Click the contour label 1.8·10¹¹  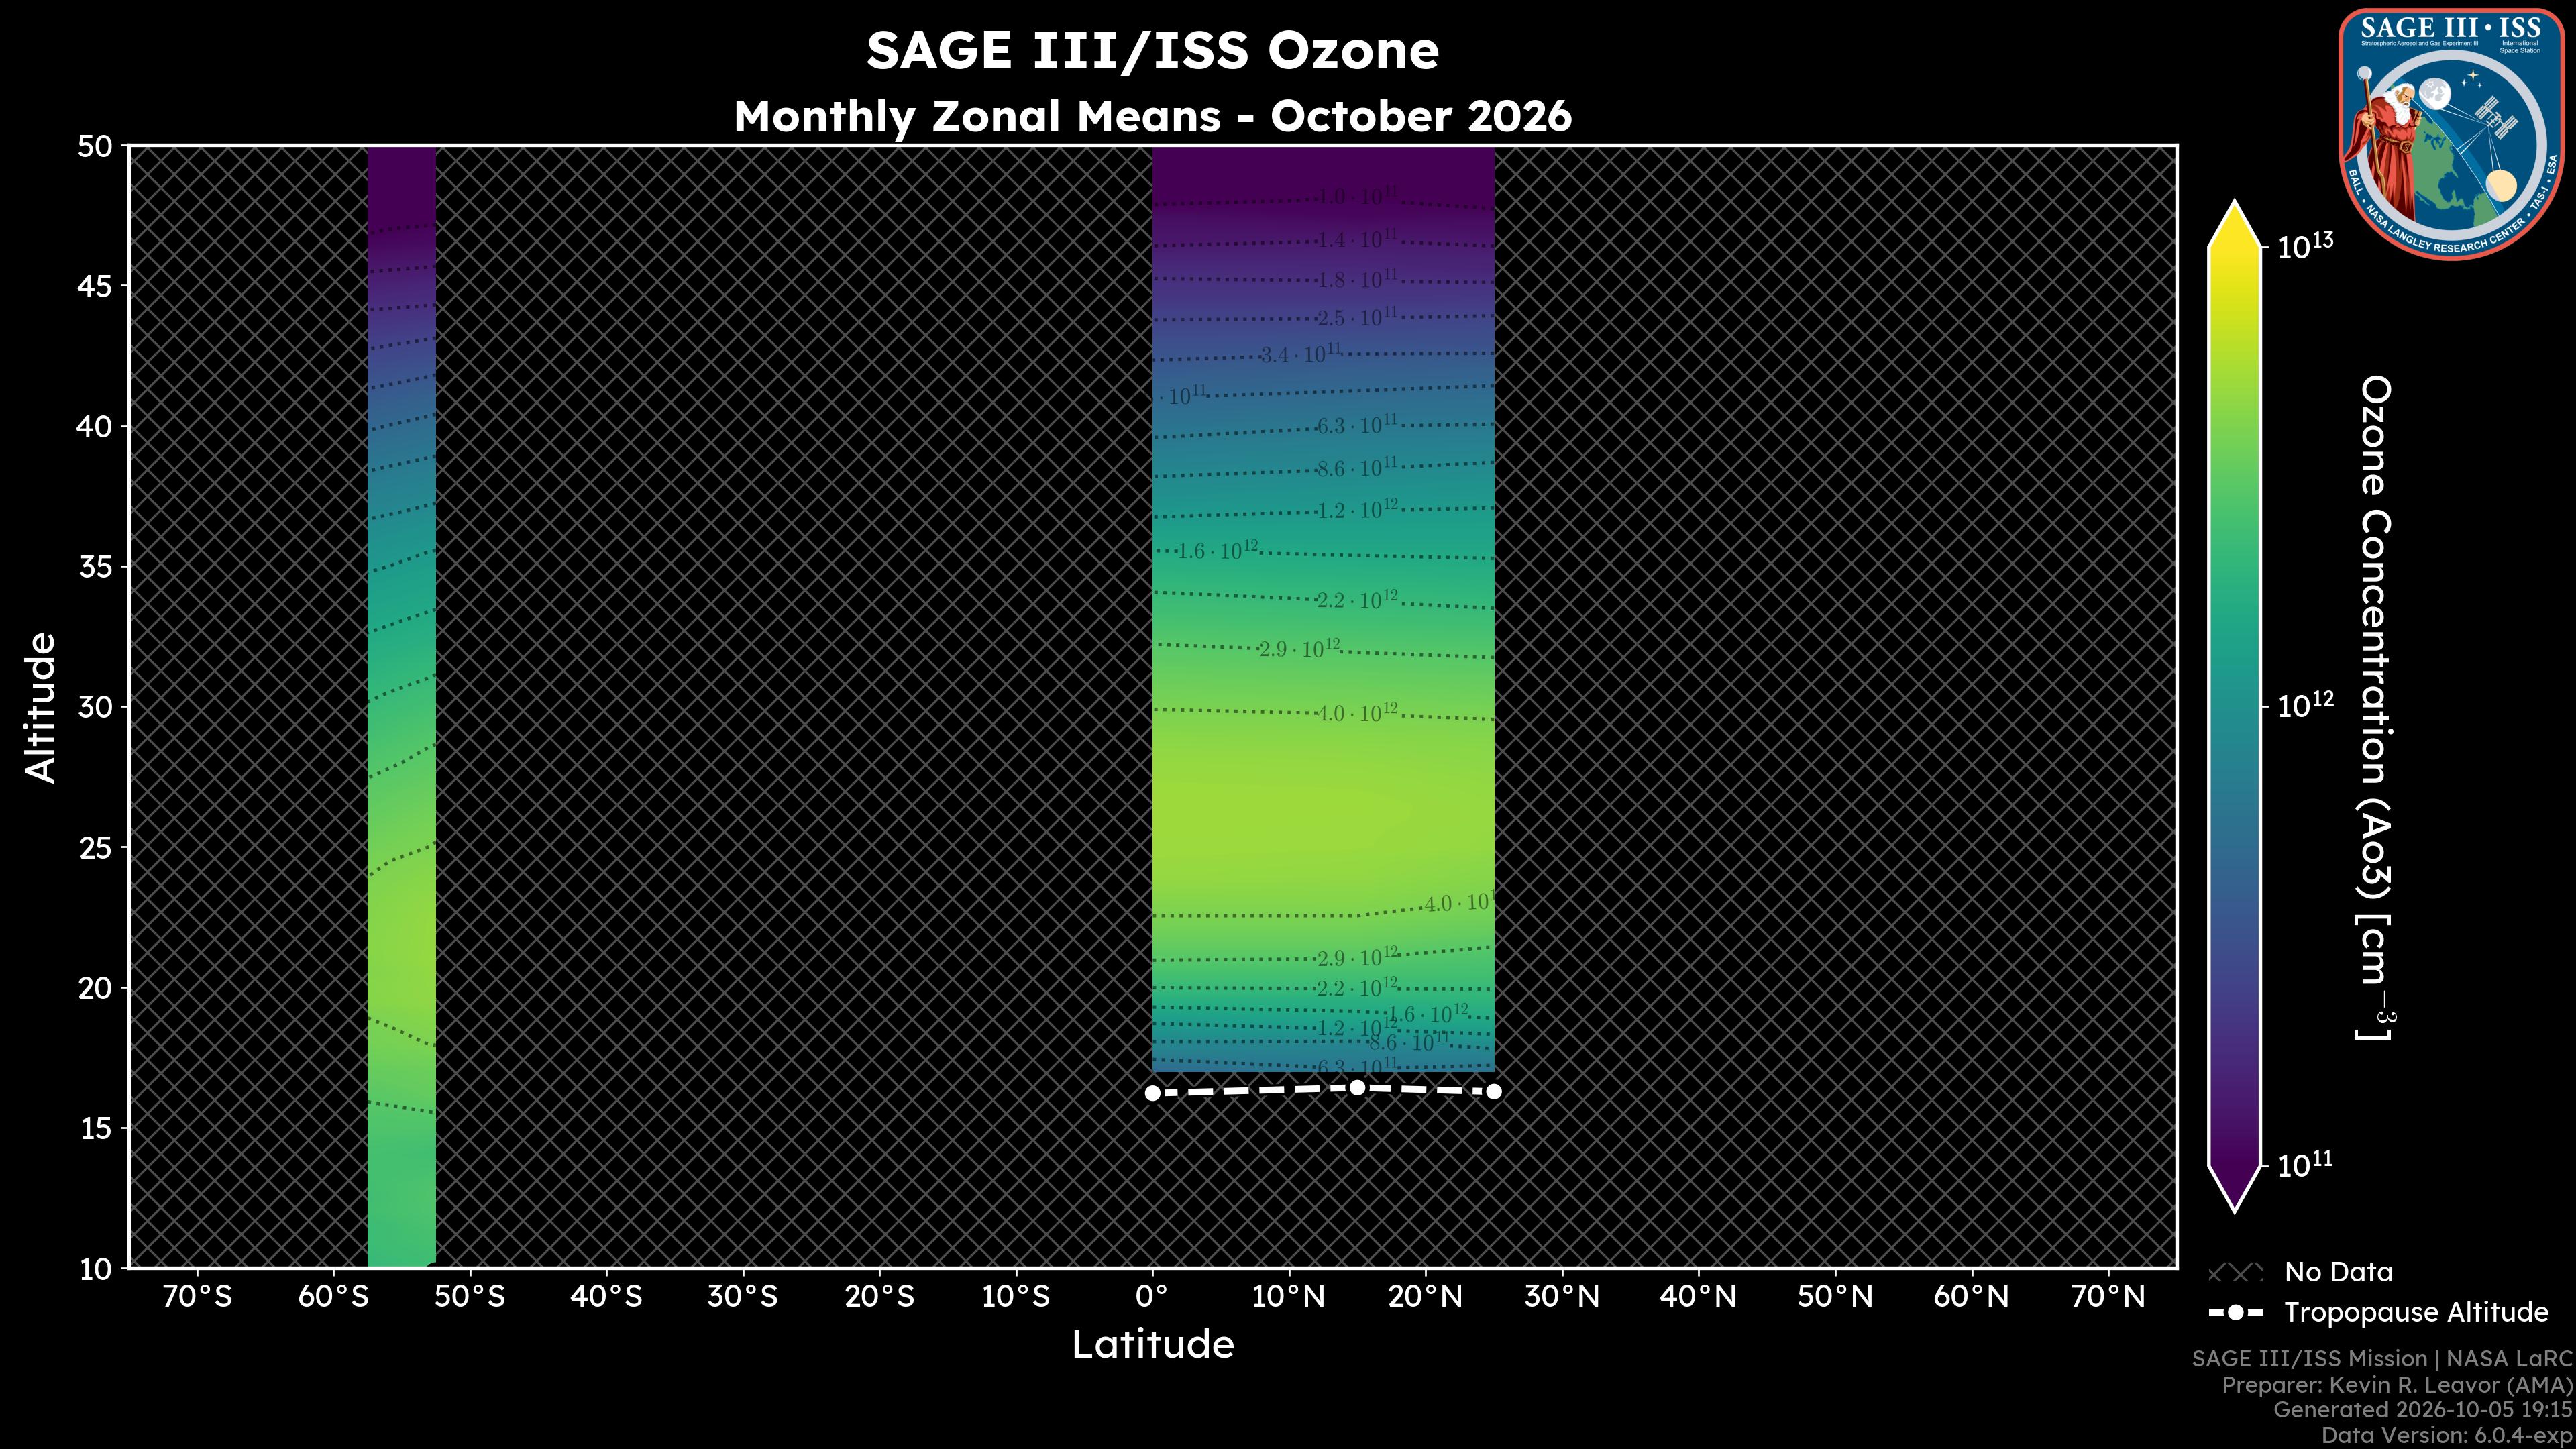(1357, 279)
